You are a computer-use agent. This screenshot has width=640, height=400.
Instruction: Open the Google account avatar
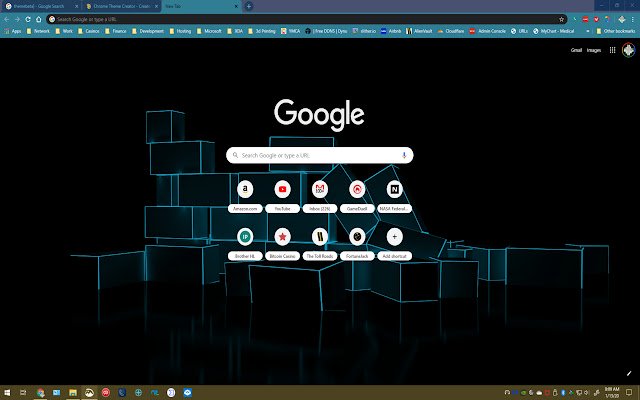pyautogui.click(x=629, y=50)
